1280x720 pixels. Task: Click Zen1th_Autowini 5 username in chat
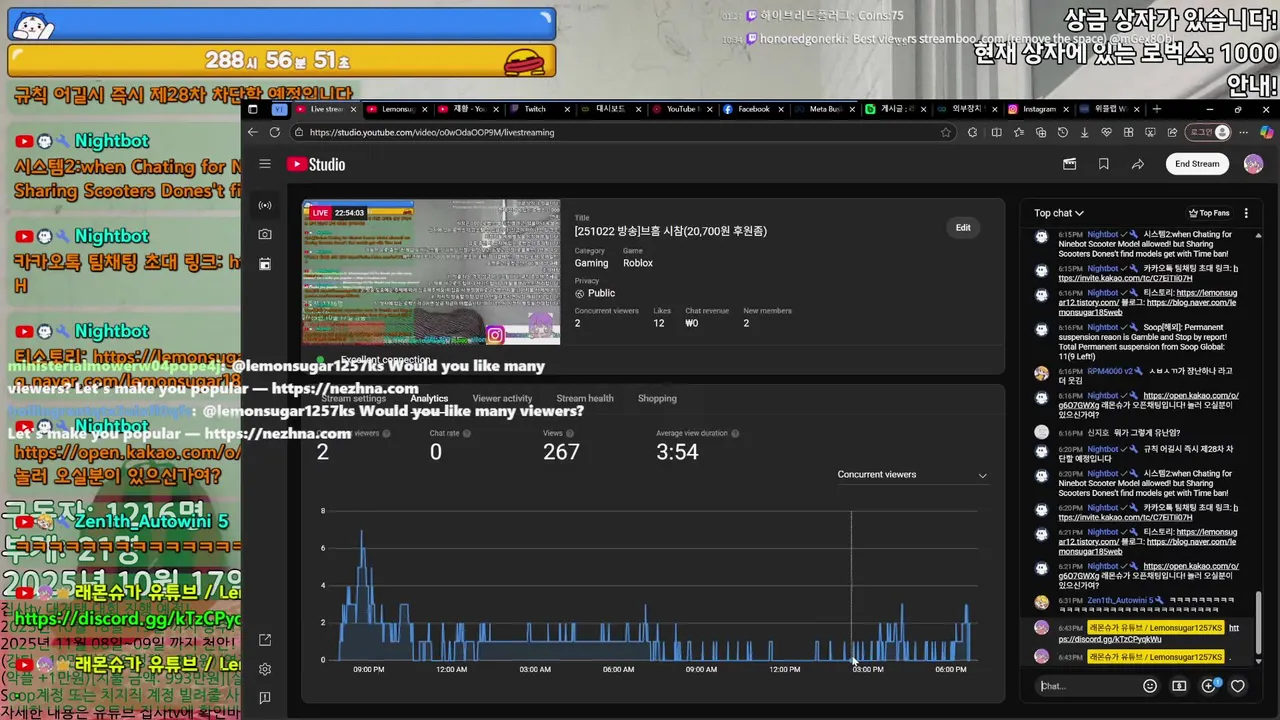1120,600
